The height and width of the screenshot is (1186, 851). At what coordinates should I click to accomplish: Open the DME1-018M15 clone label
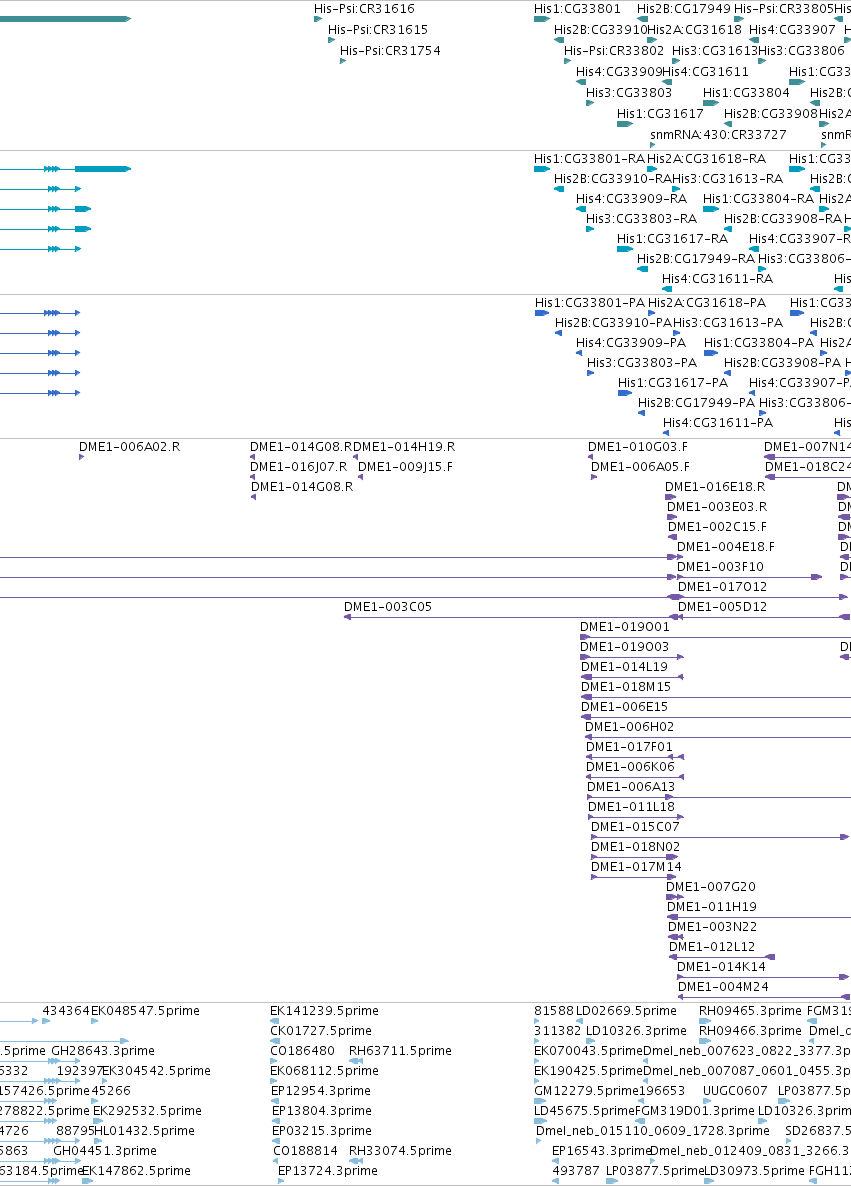pyautogui.click(x=626, y=687)
